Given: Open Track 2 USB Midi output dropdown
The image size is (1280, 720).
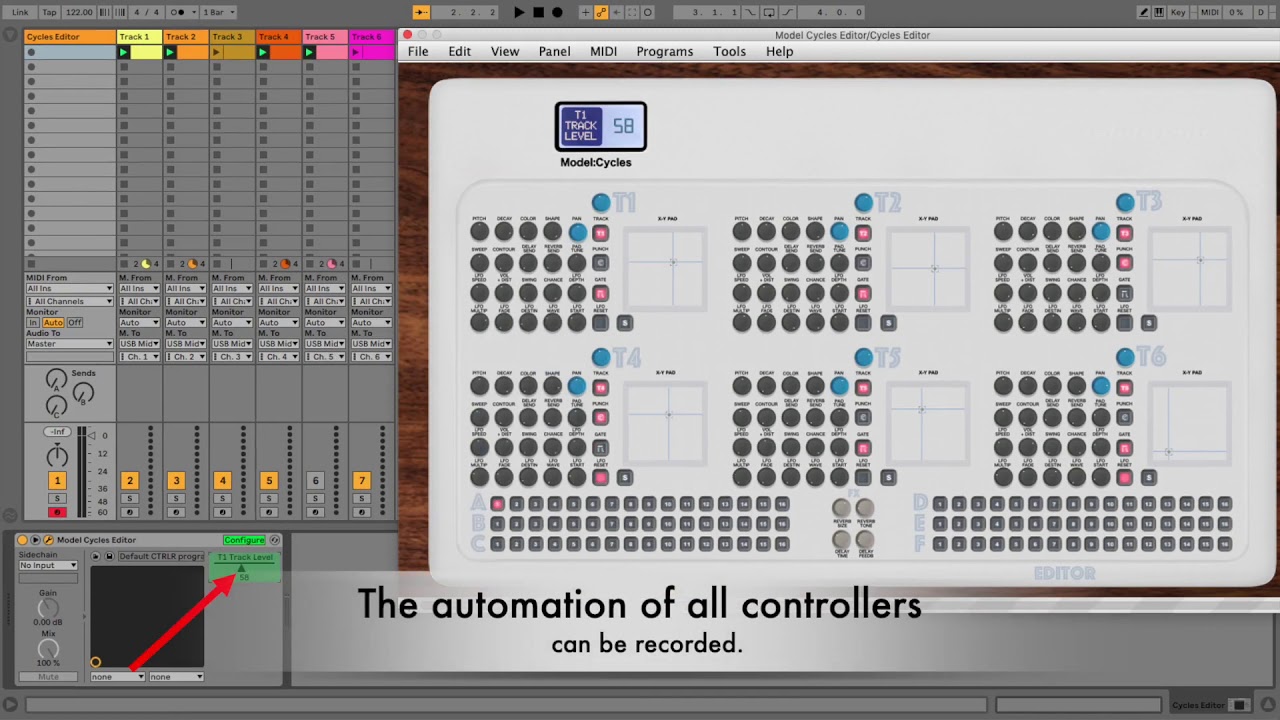Looking at the screenshot, I should click(x=185, y=344).
